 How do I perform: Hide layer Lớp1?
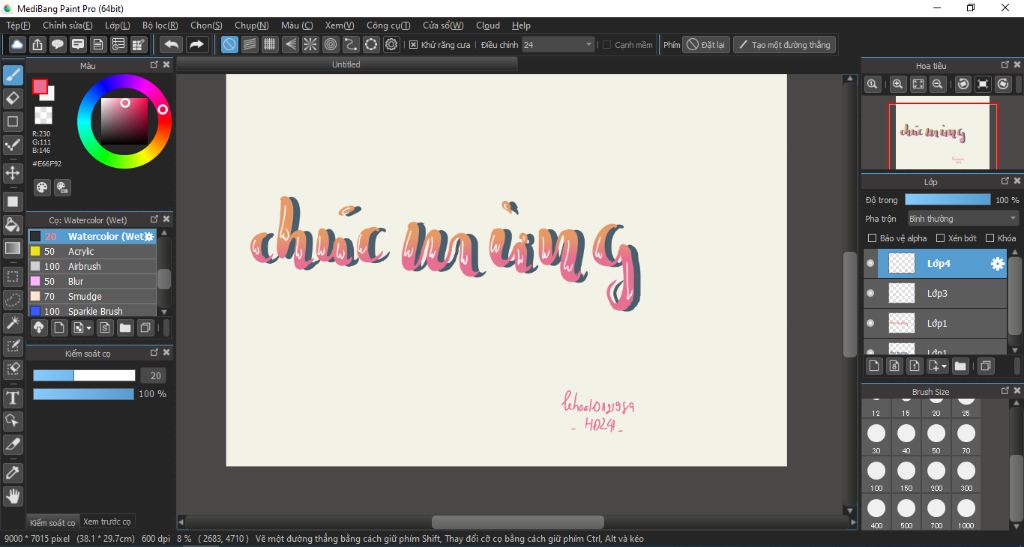point(870,323)
